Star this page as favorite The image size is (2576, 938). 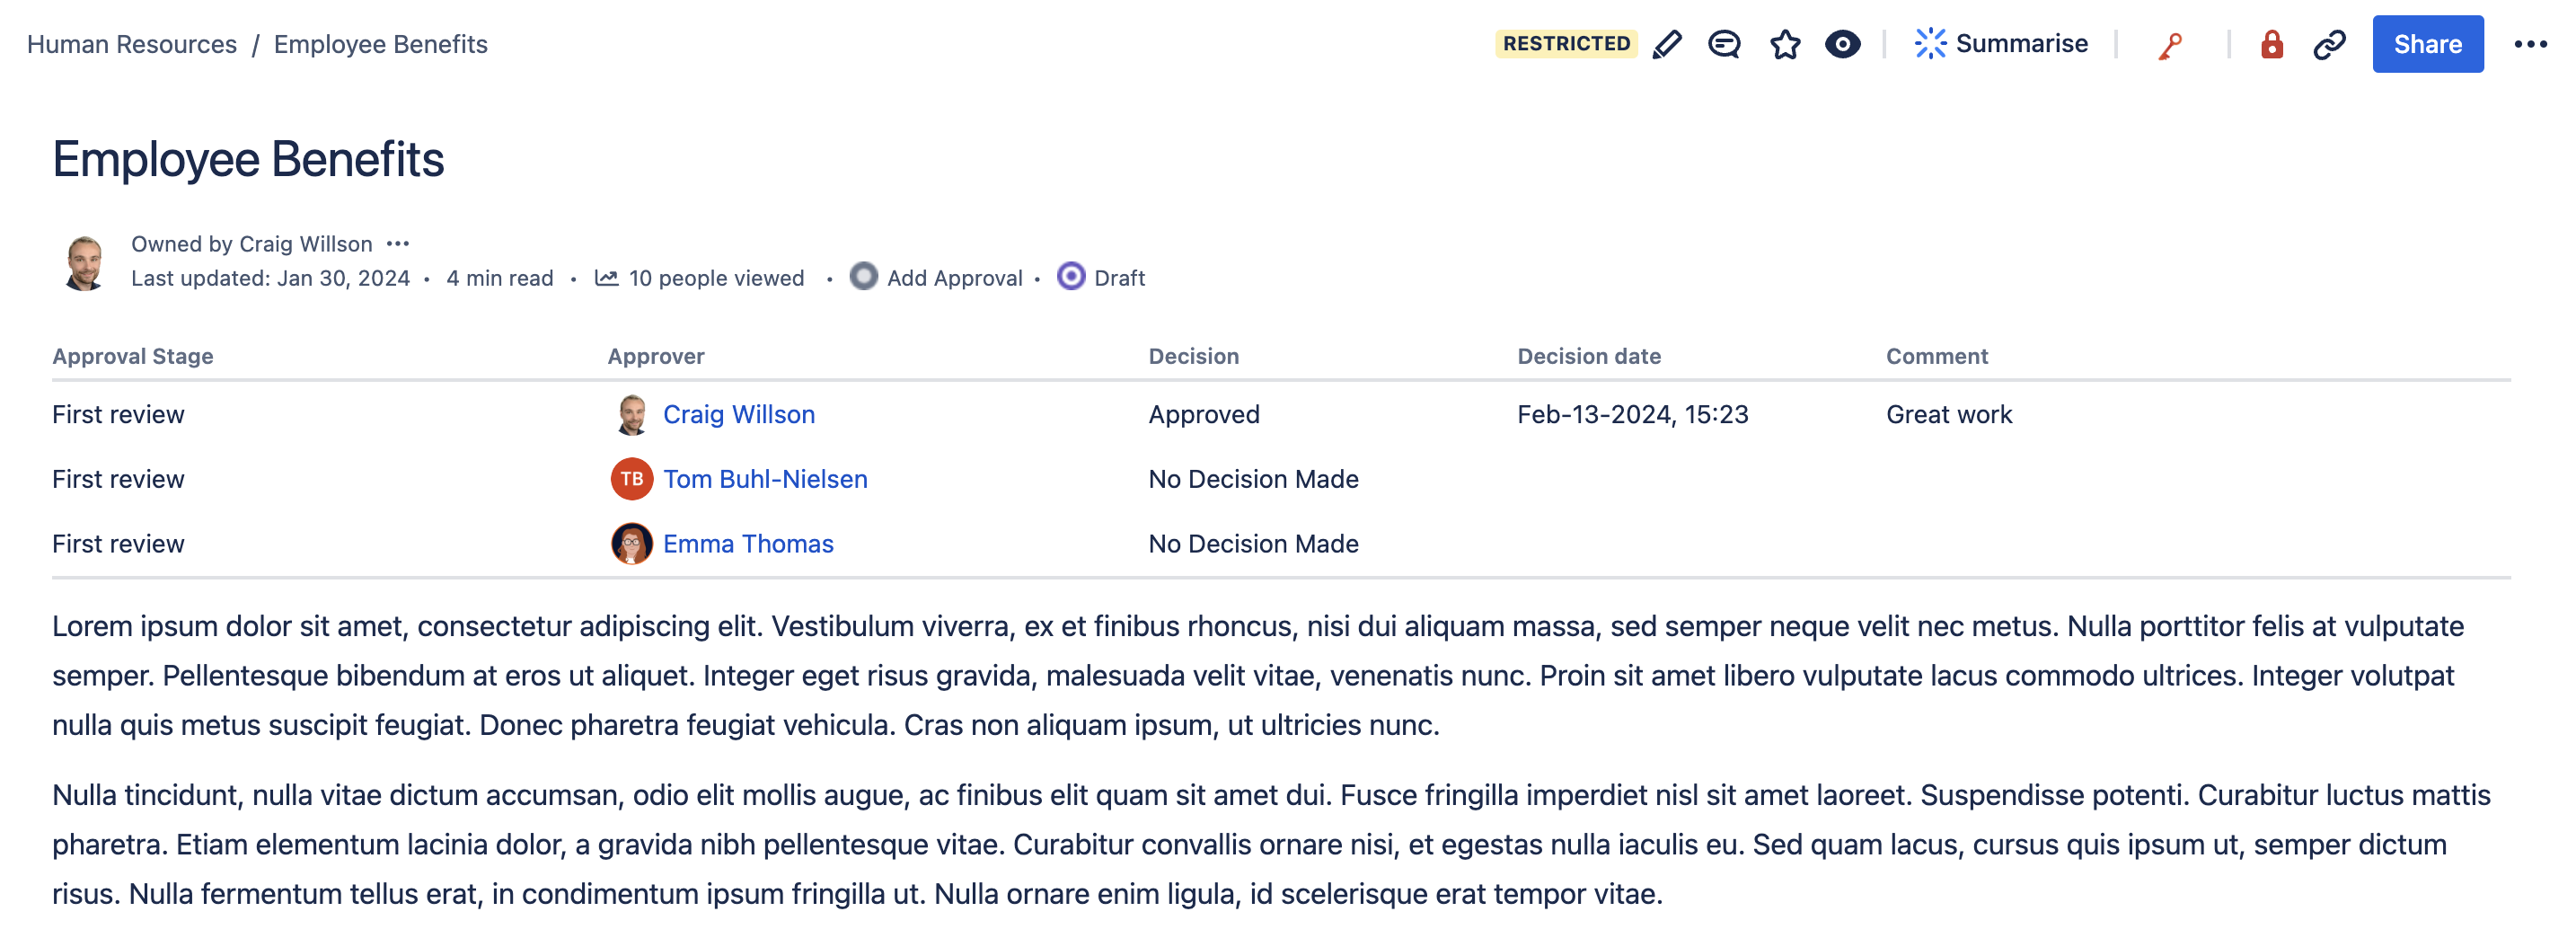click(x=1785, y=44)
